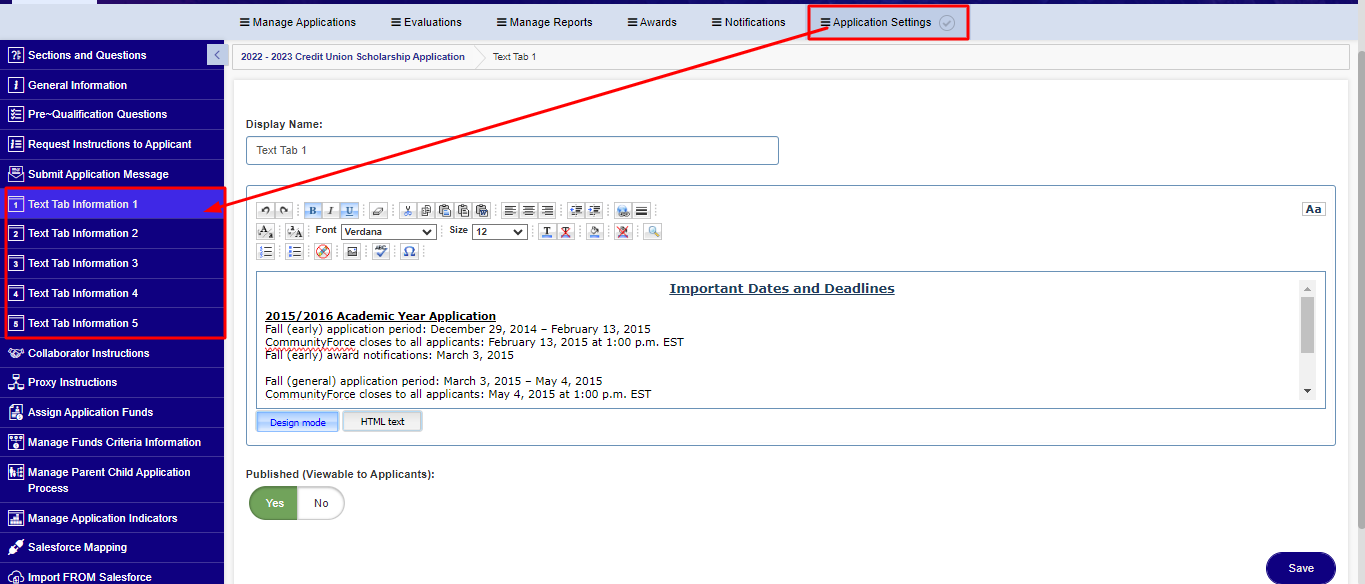The width and height of the screenshot is (1365, 584).
Task: Run spell check with the ABC icon
Action: click(x=381, y=251)
